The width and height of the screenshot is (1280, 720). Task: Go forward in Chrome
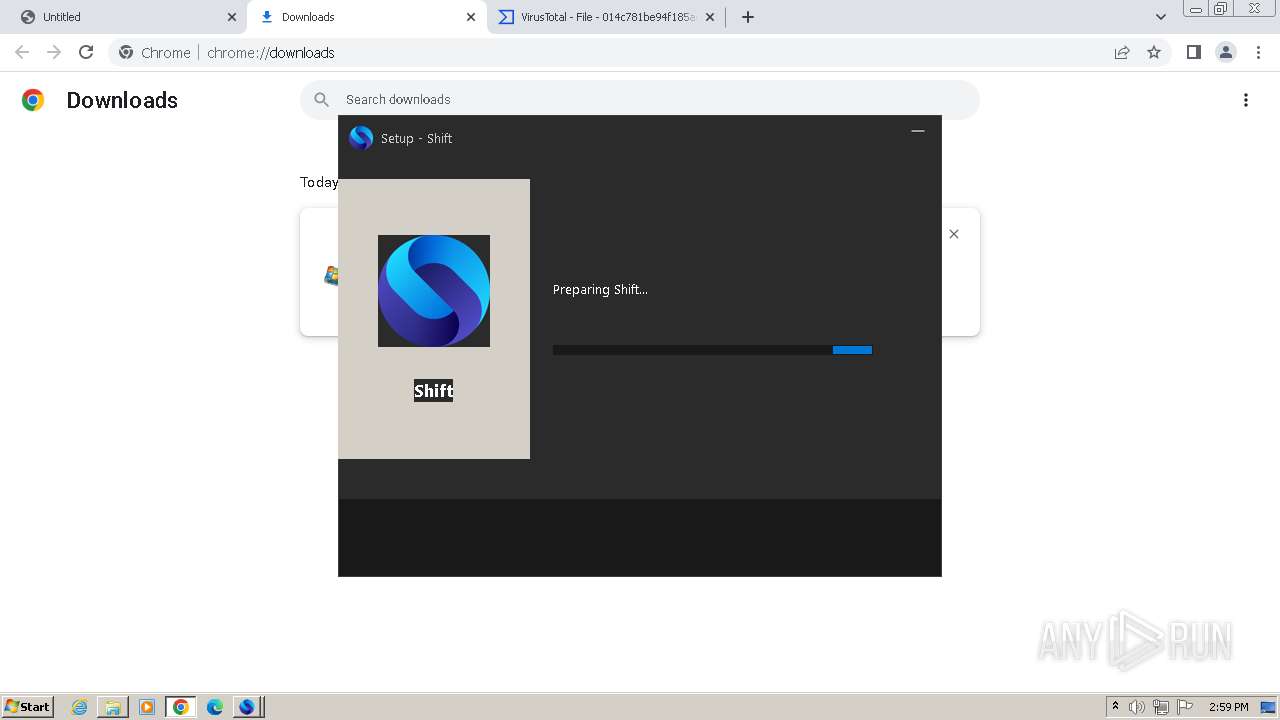coord(54,52)
